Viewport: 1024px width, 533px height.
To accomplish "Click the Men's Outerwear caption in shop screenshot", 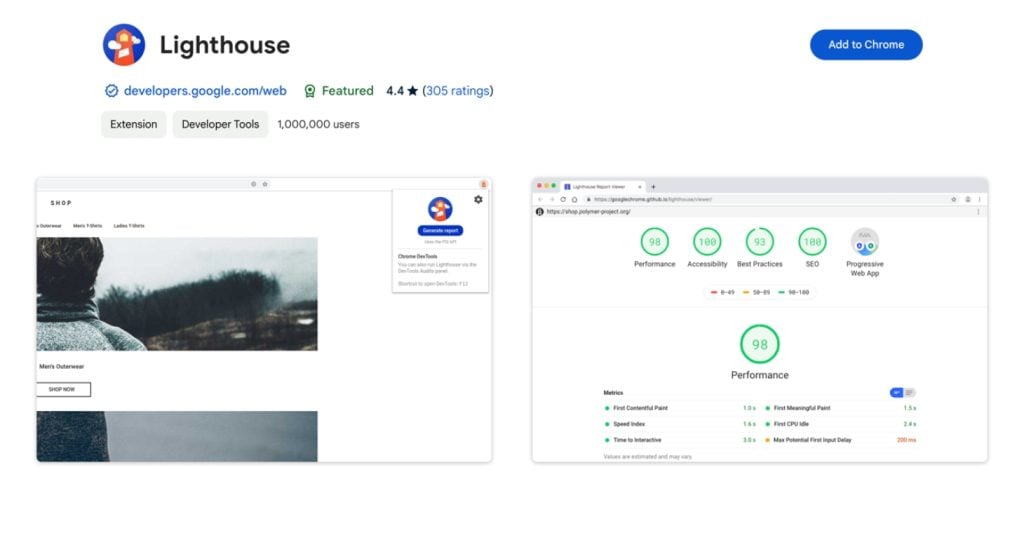I will (x=61, y=366).
